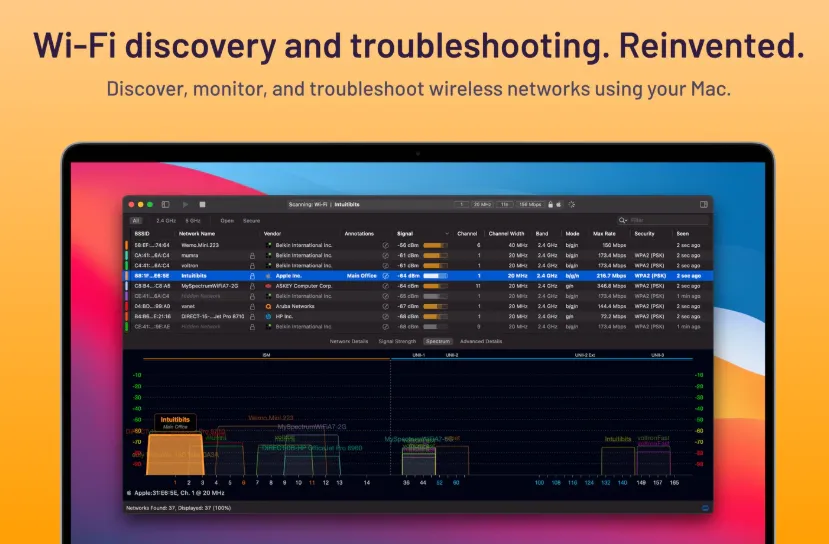Click the Belkin vendor icon in Wemo.Mini.223 row
This screenshot has height=544, width=829.
pos(269,245)
